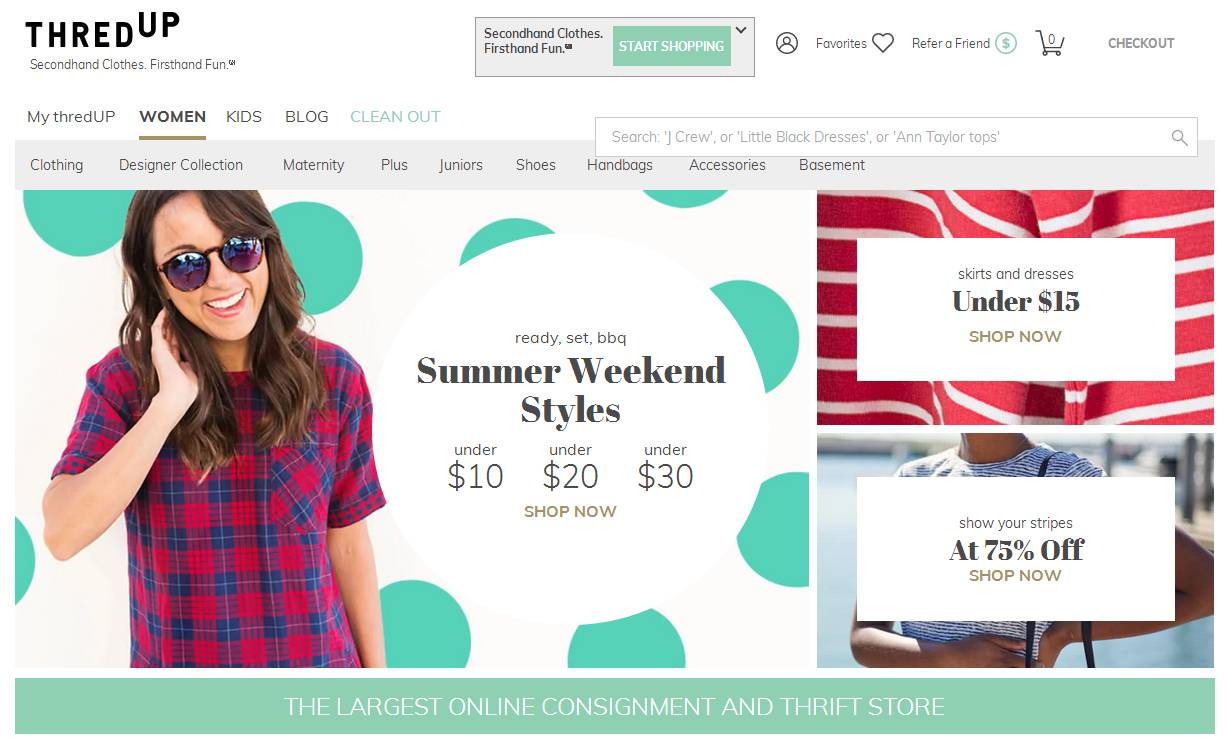Click the Refer a Friend dollar icon
1228x742 pixels.
[x=1006, y=43]
